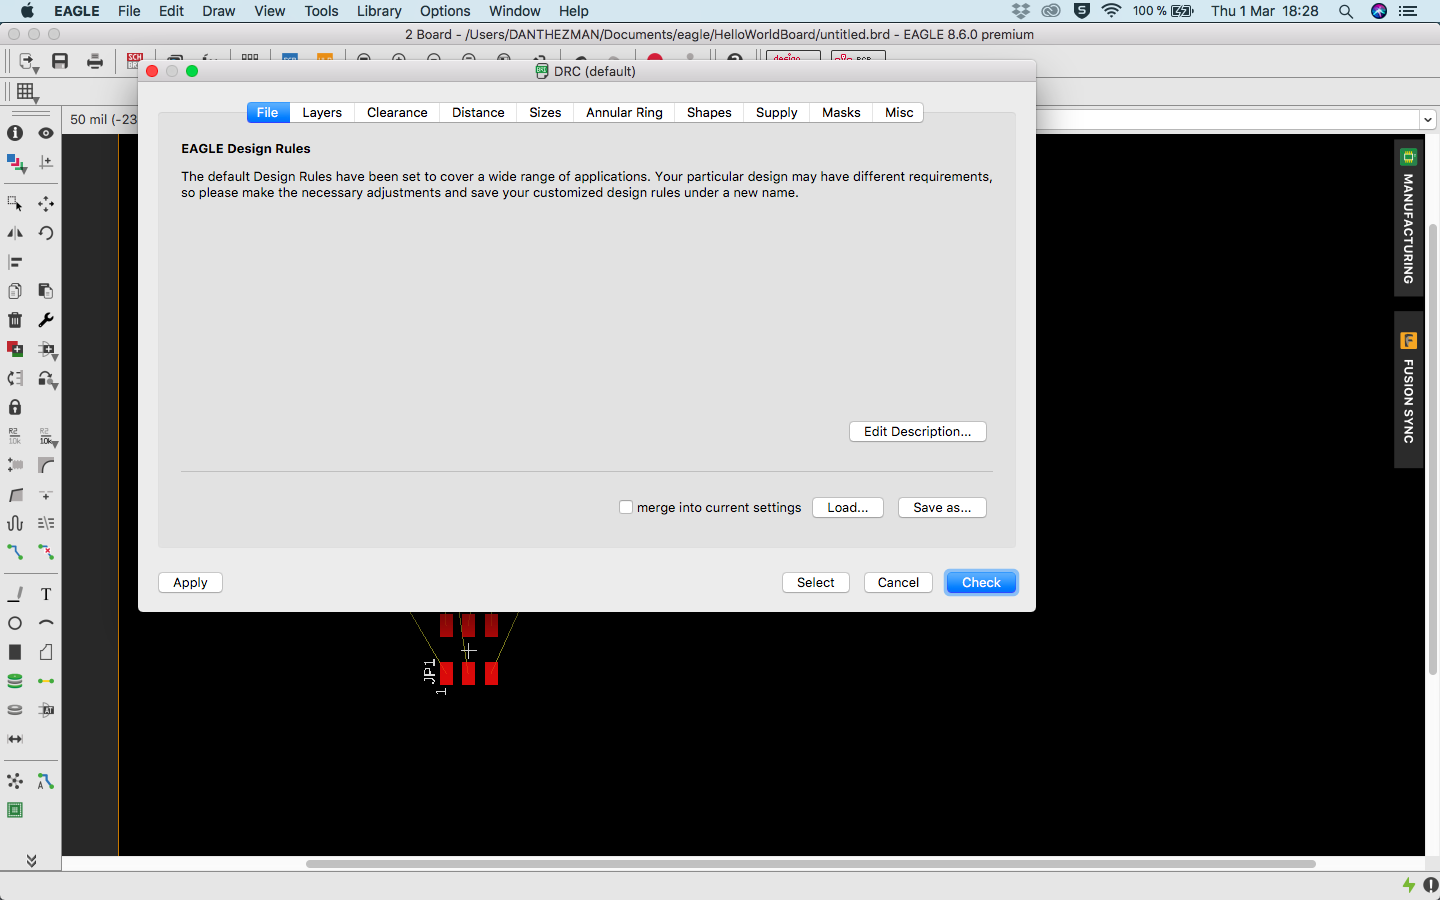Select the Paste tool
This screenshot has width=1440, height=900.
click(46, 291)
